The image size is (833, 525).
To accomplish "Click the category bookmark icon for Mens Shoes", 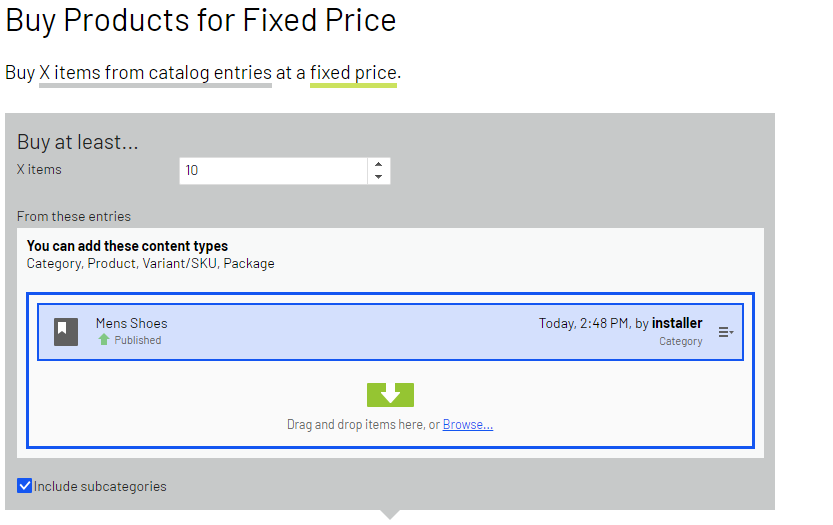I will click(66, 331).
